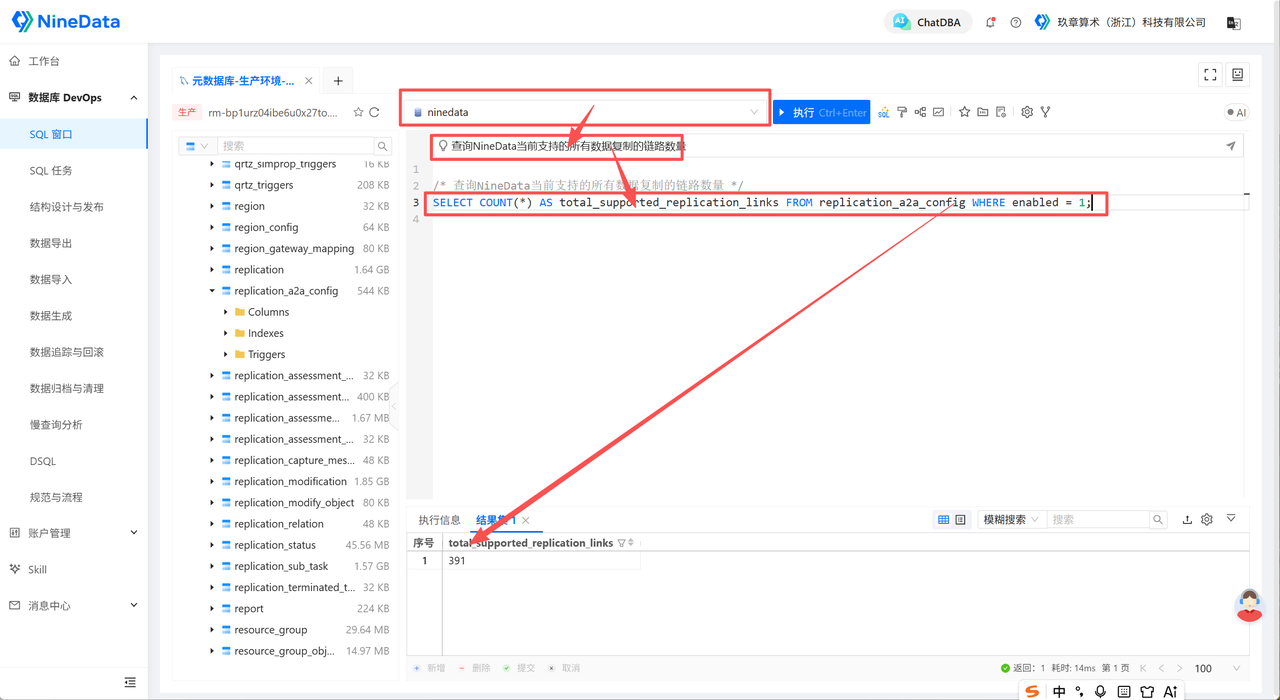Open the 模糊搜索 search mode dropdown
This screenshot has height=700, width=1280.
pos(1011,520)
